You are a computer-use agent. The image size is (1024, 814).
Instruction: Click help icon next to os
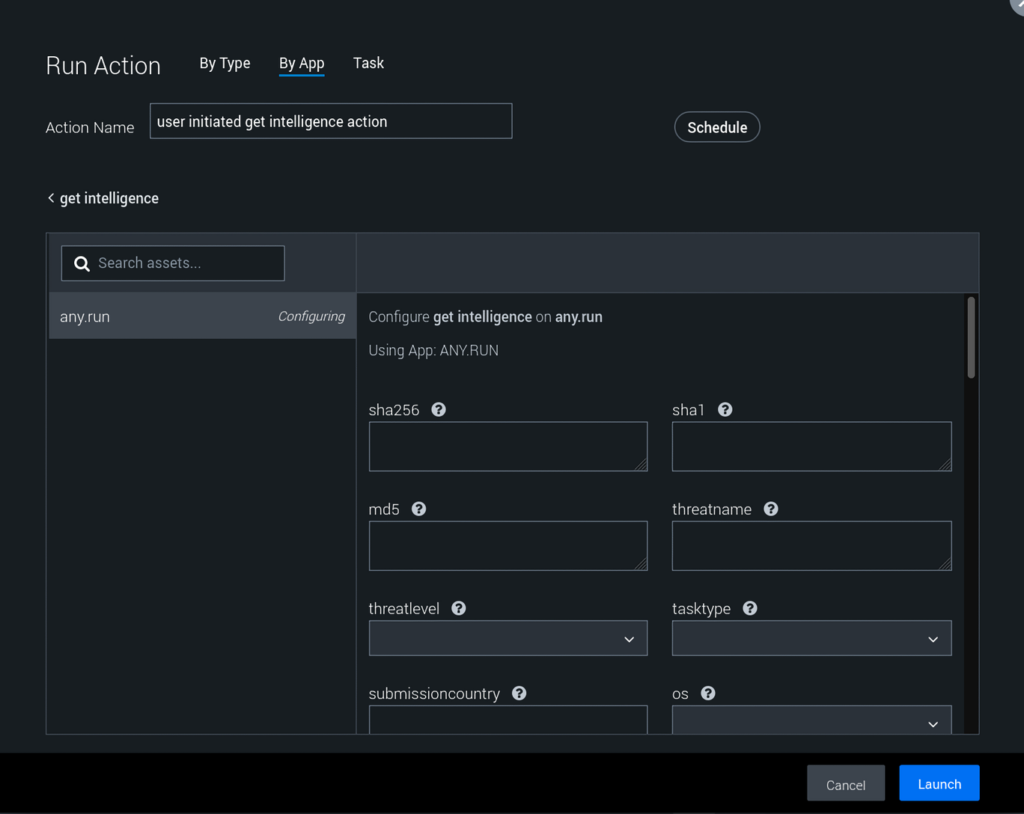(x=708, y=693)
